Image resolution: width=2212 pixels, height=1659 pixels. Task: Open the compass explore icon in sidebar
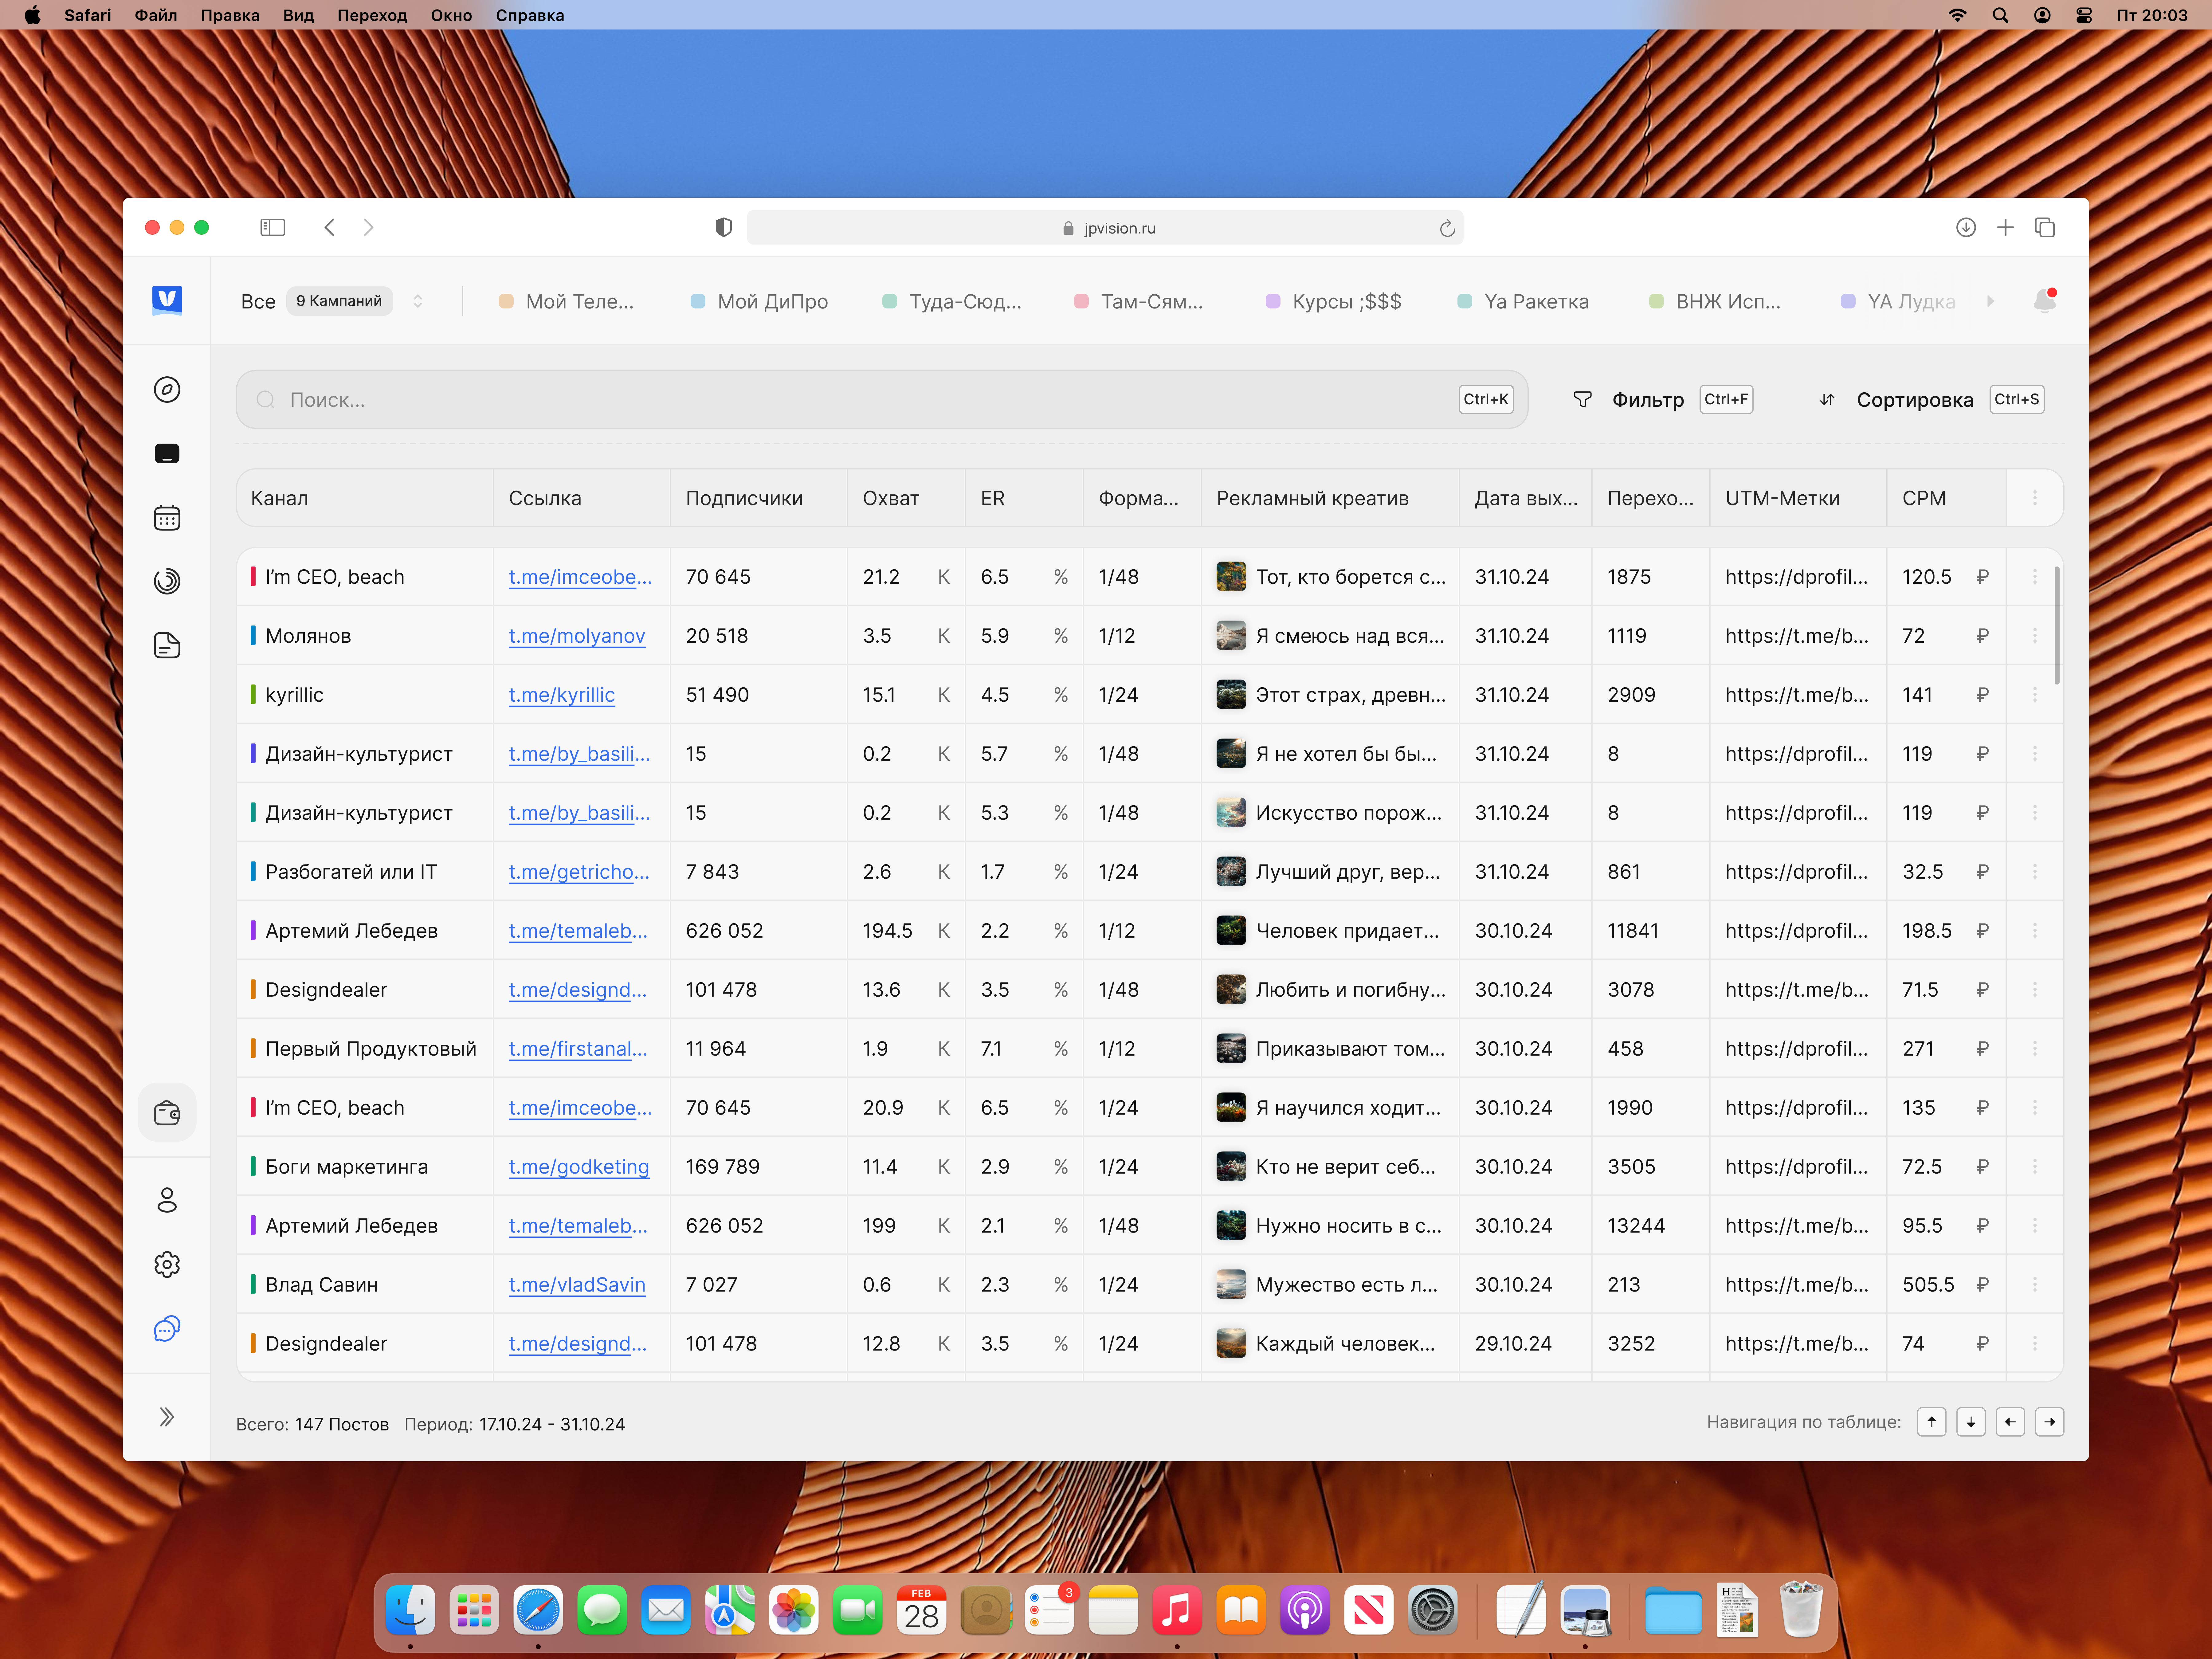167,389
